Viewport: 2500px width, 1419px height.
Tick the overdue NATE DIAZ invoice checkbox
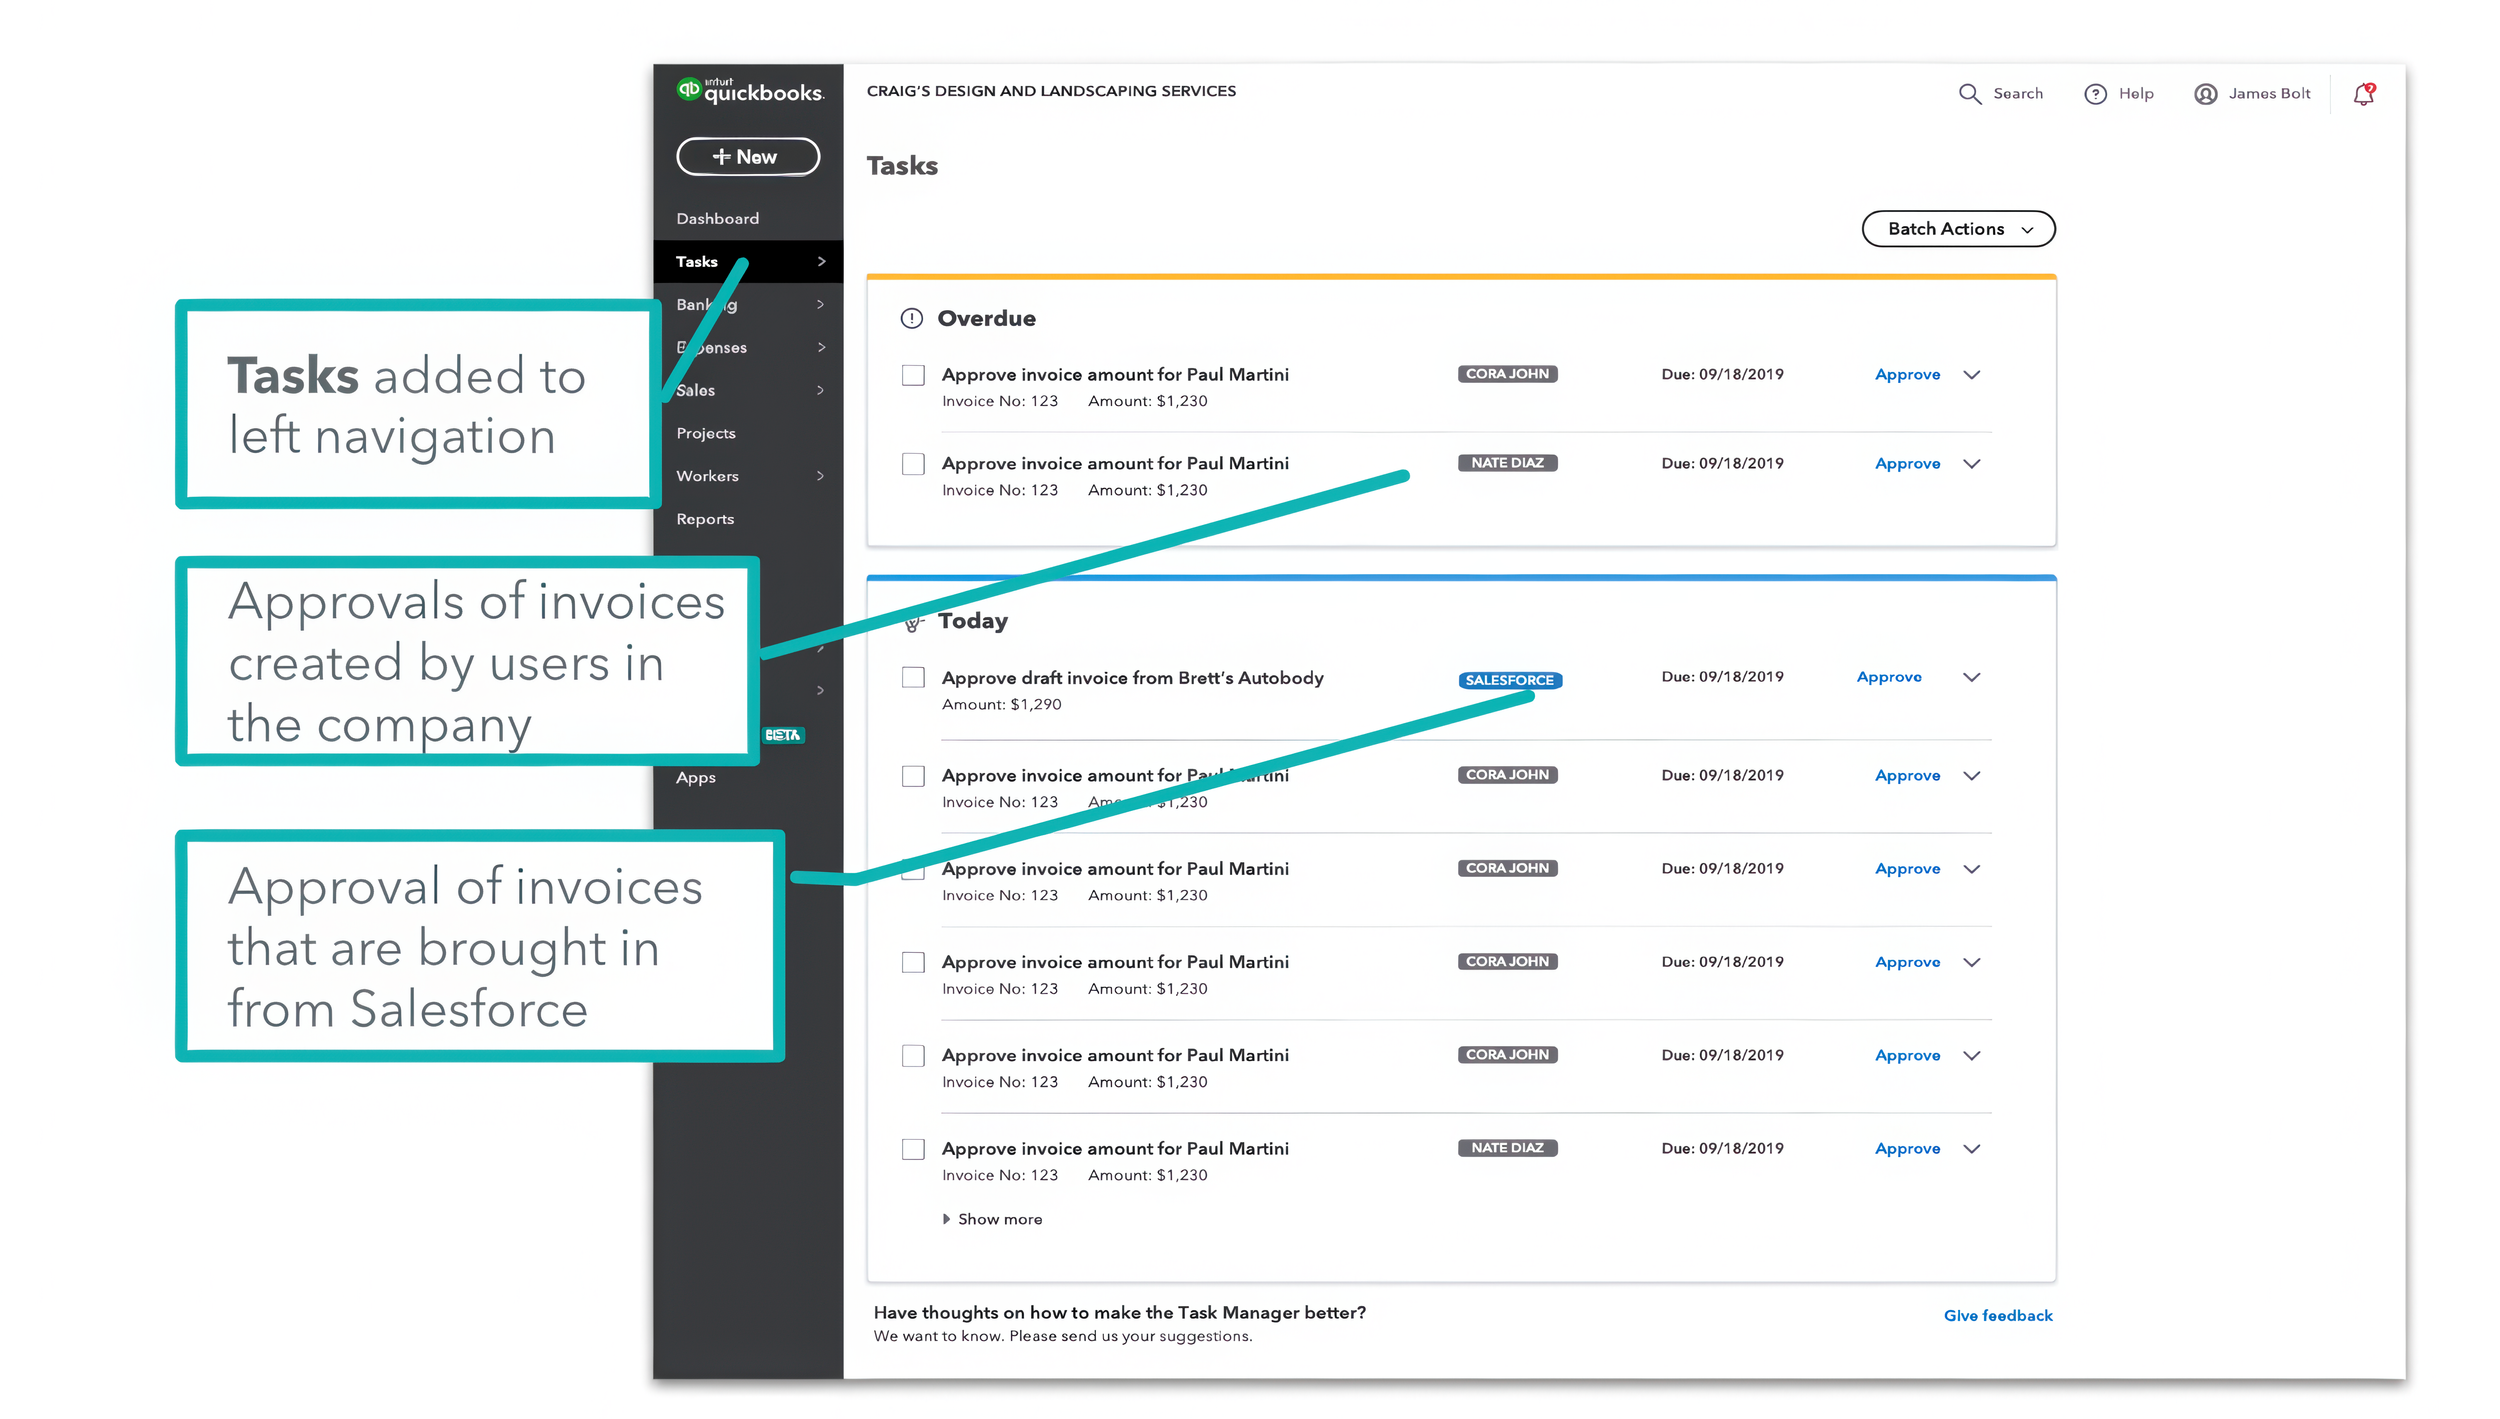(913, 464)
